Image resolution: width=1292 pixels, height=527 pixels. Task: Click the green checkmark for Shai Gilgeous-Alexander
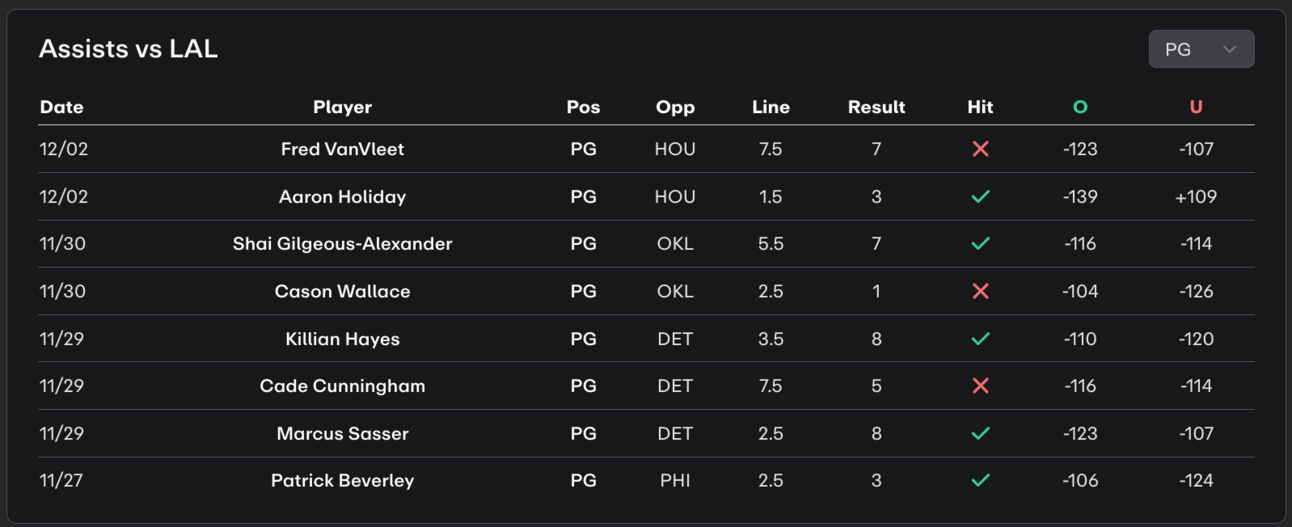980,244
